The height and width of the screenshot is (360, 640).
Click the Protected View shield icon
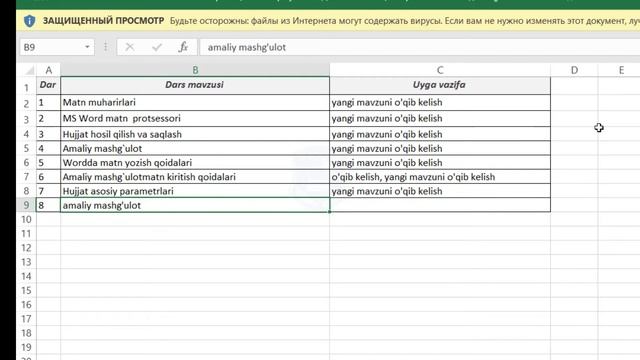tap(29, 21)
